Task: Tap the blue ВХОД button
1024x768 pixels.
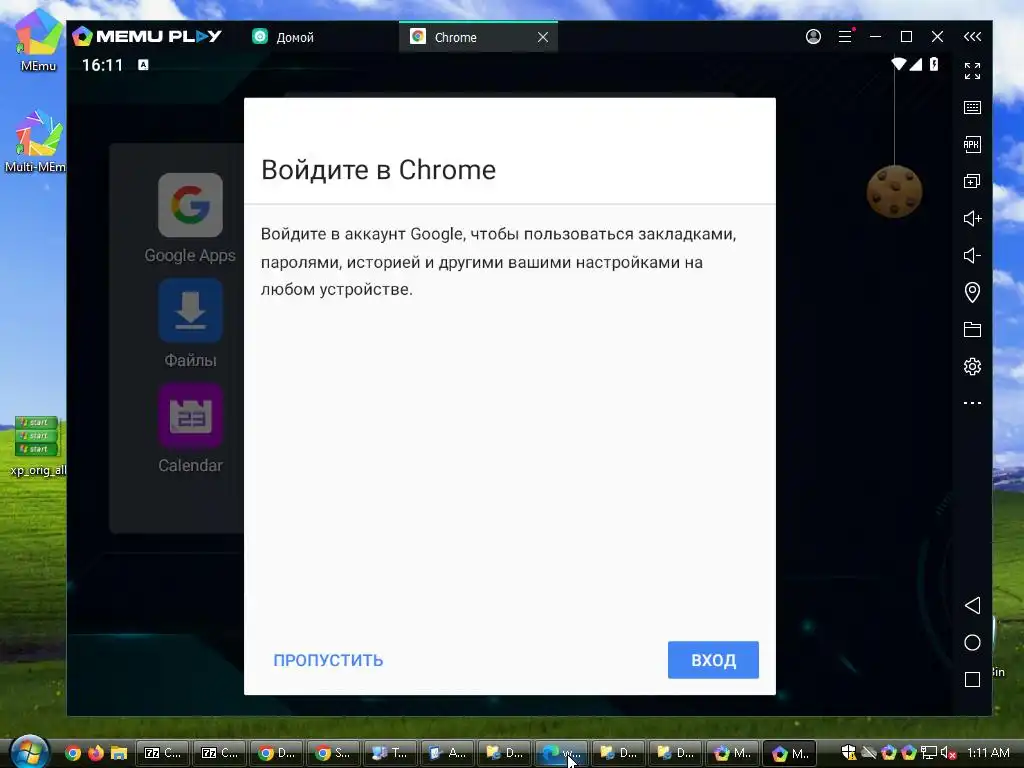Action: tap(713, 660)
